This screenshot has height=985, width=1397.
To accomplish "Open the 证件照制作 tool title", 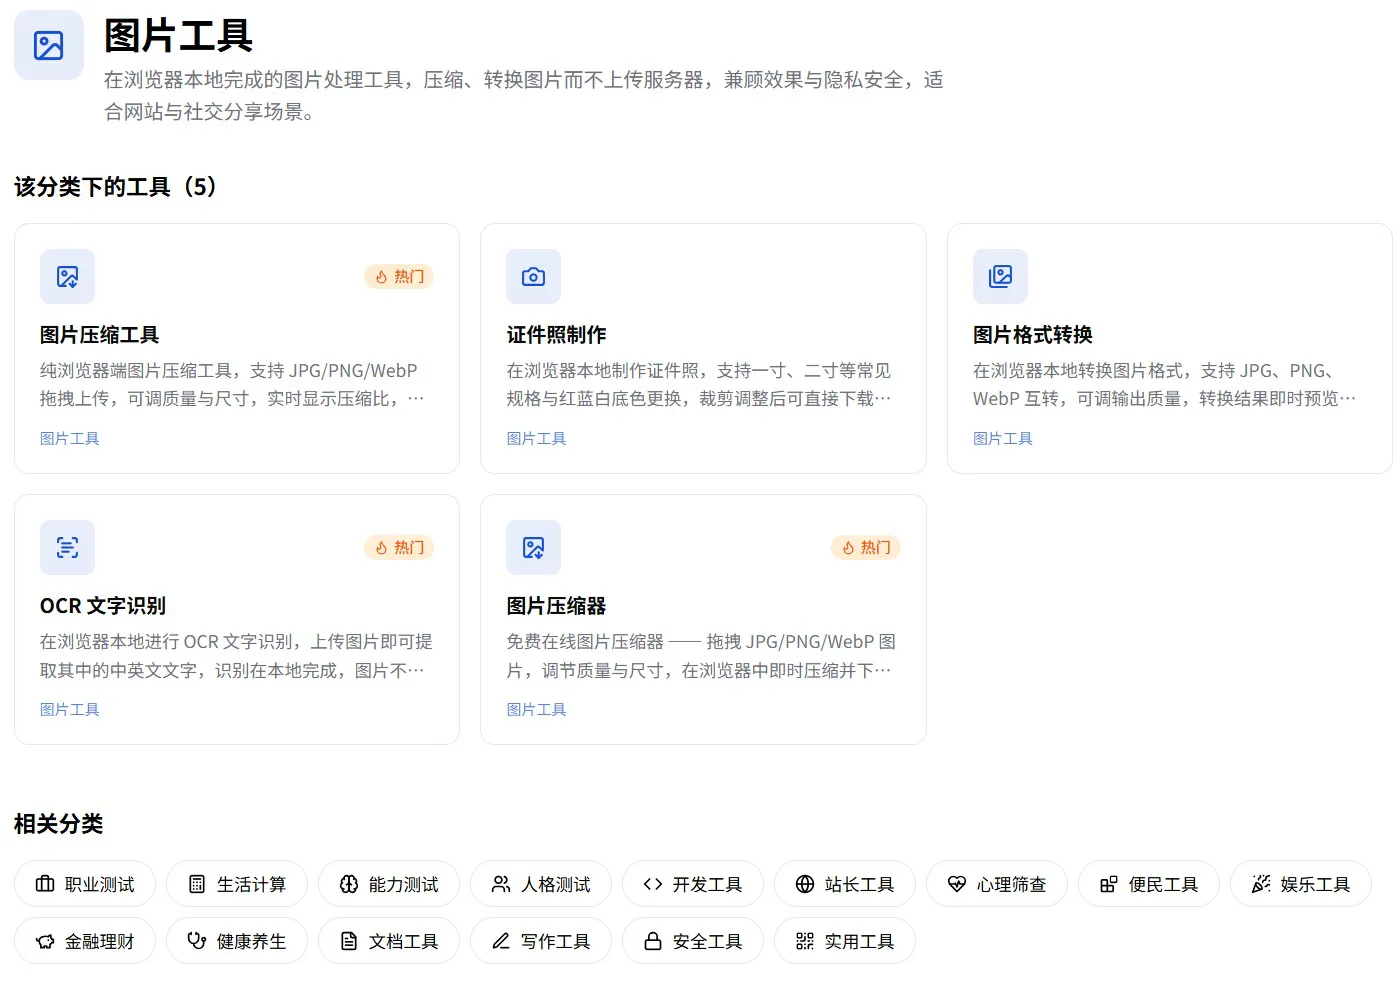I will 556,335.
